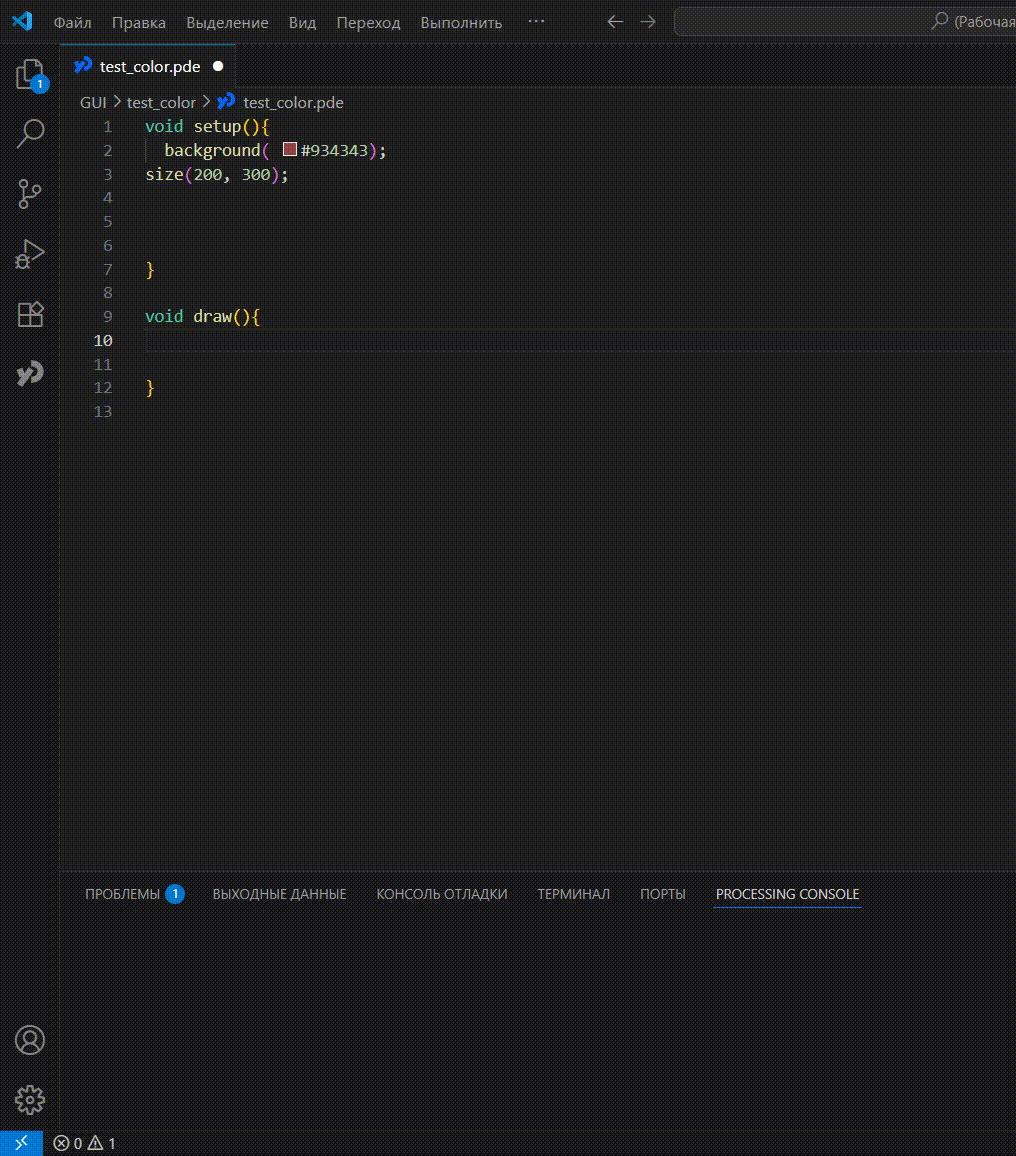Open the GUI folder breadcrumb
1016x1156 pixels.
pyautogui.click(x=93, y=102)
